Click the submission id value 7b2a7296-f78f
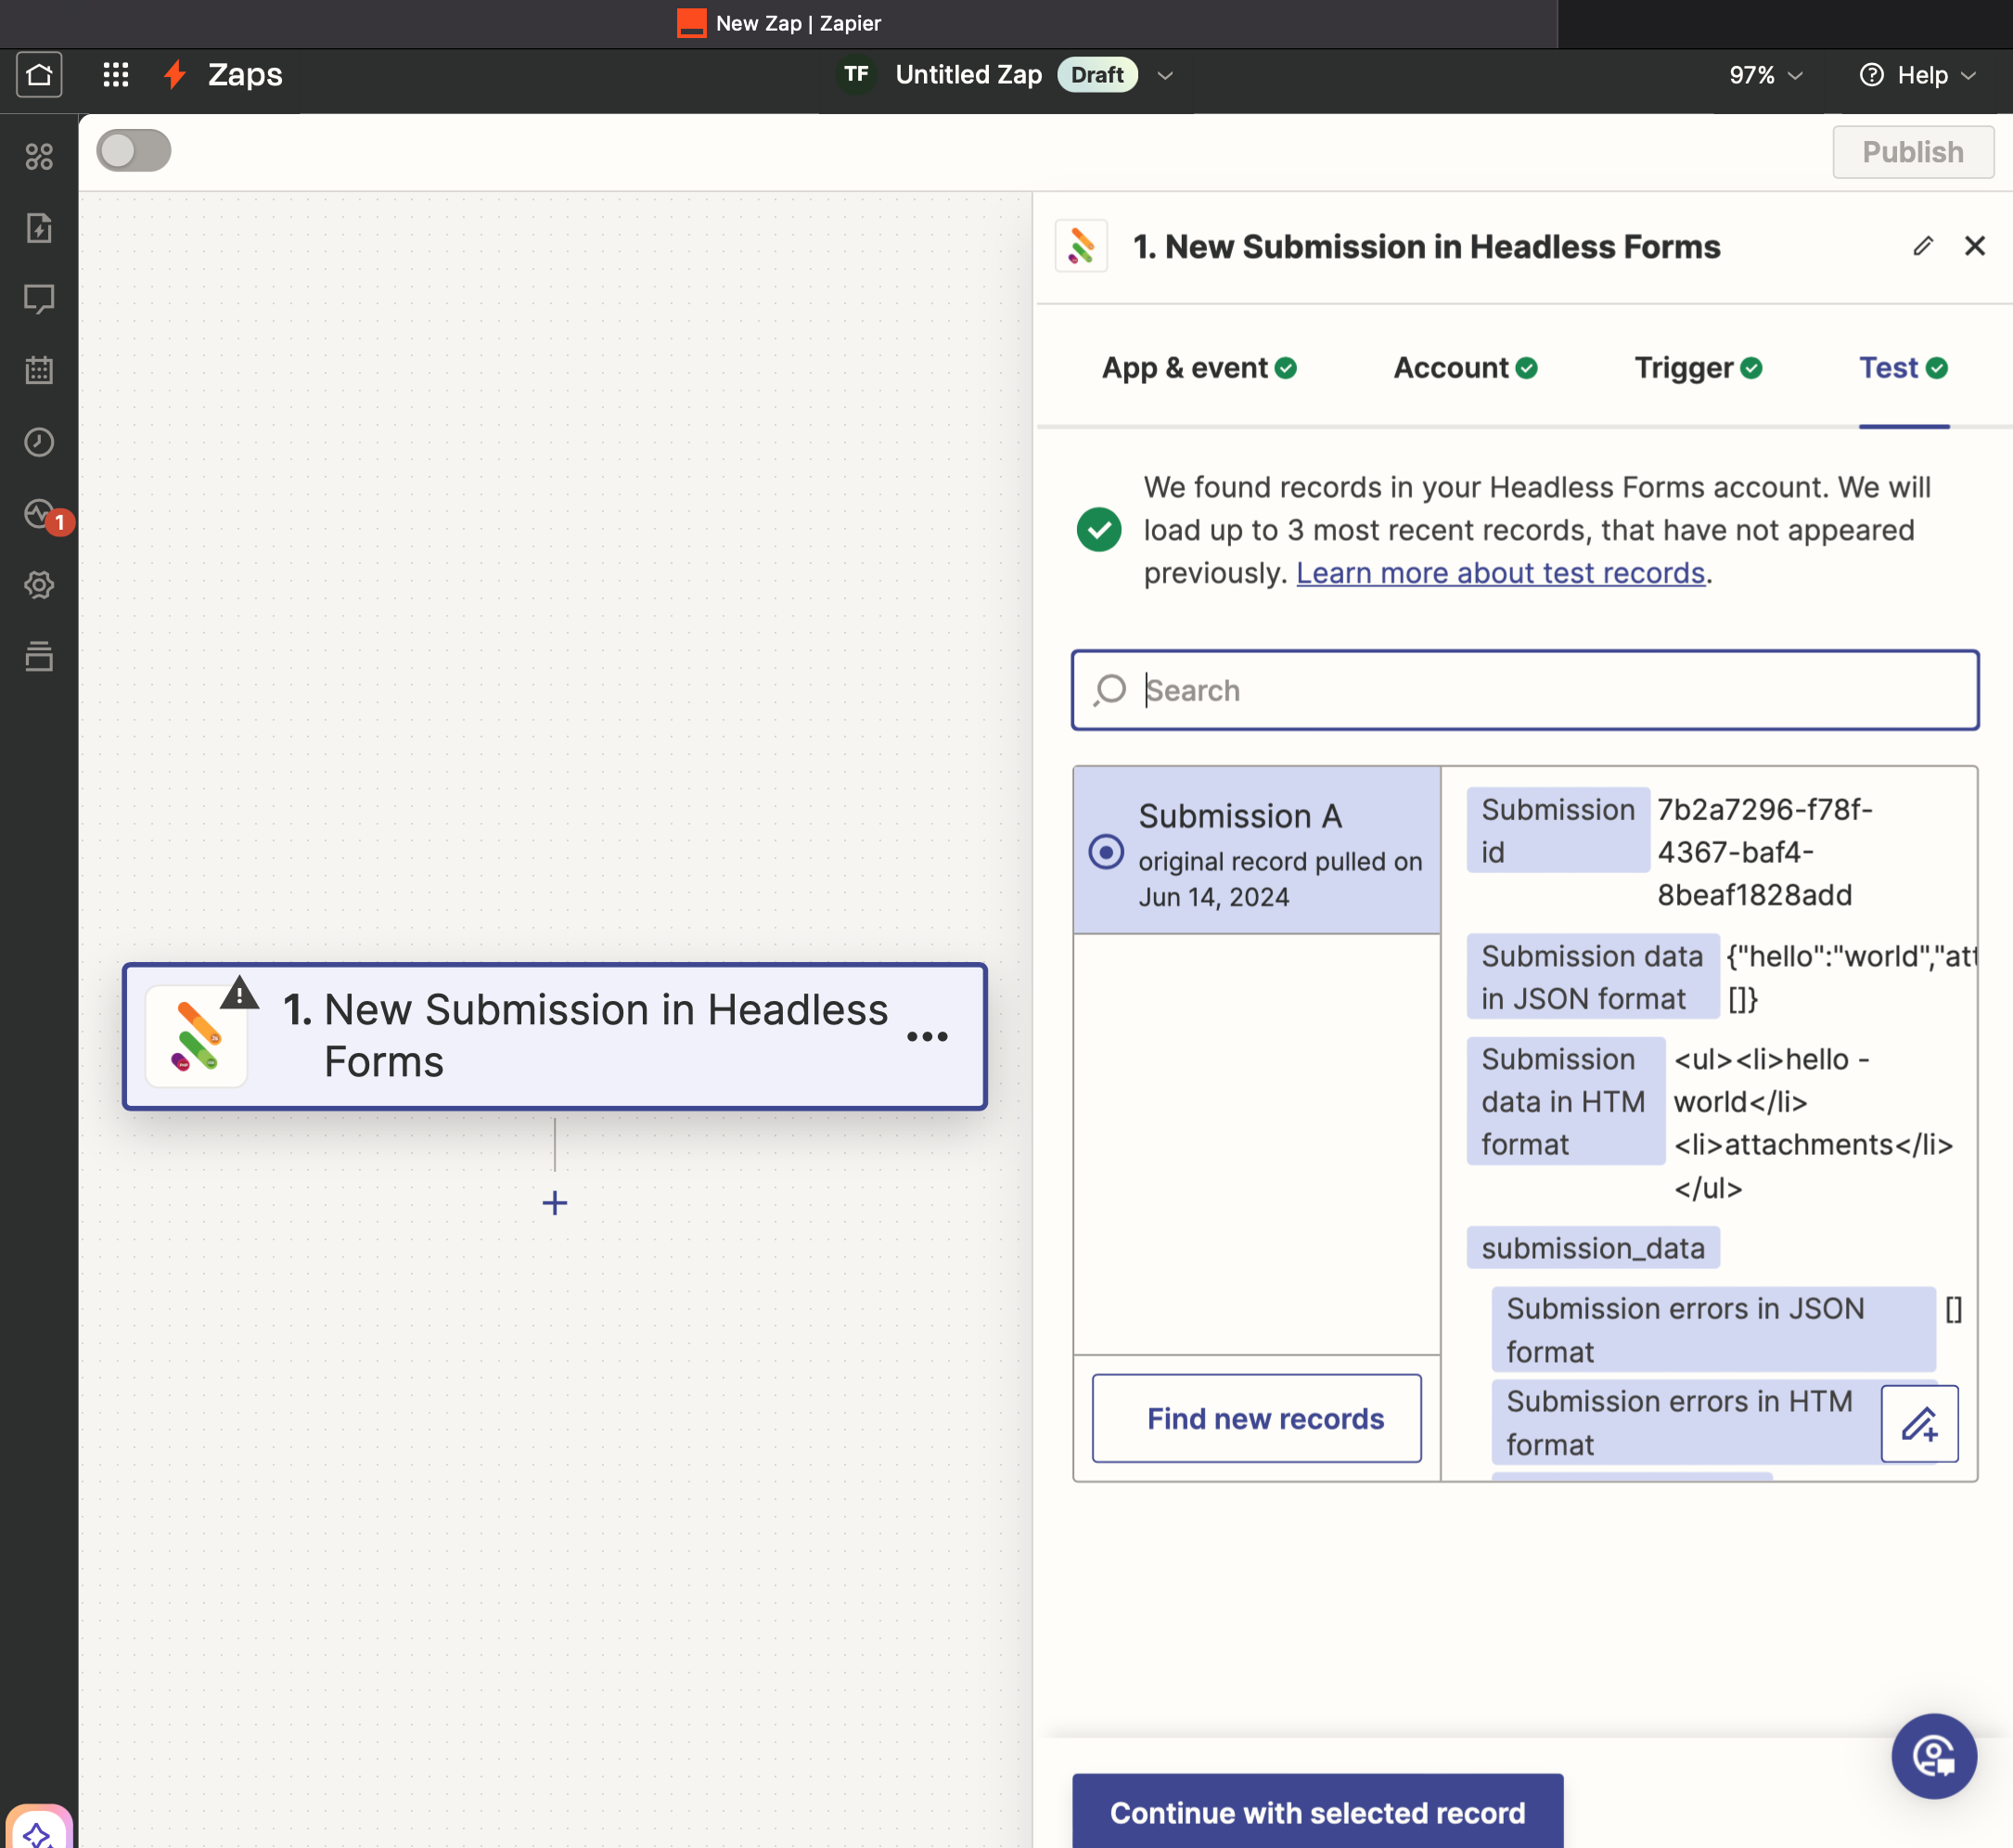 (1765, 852)
